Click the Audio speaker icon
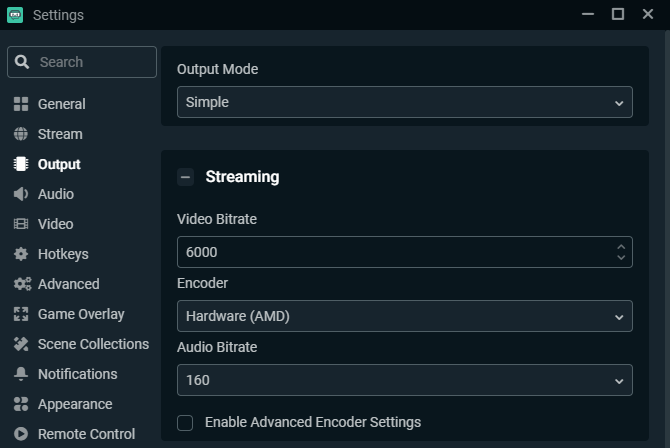Viewport: 670px width, 448px height. pyautogui.click(x=21, y=194)
